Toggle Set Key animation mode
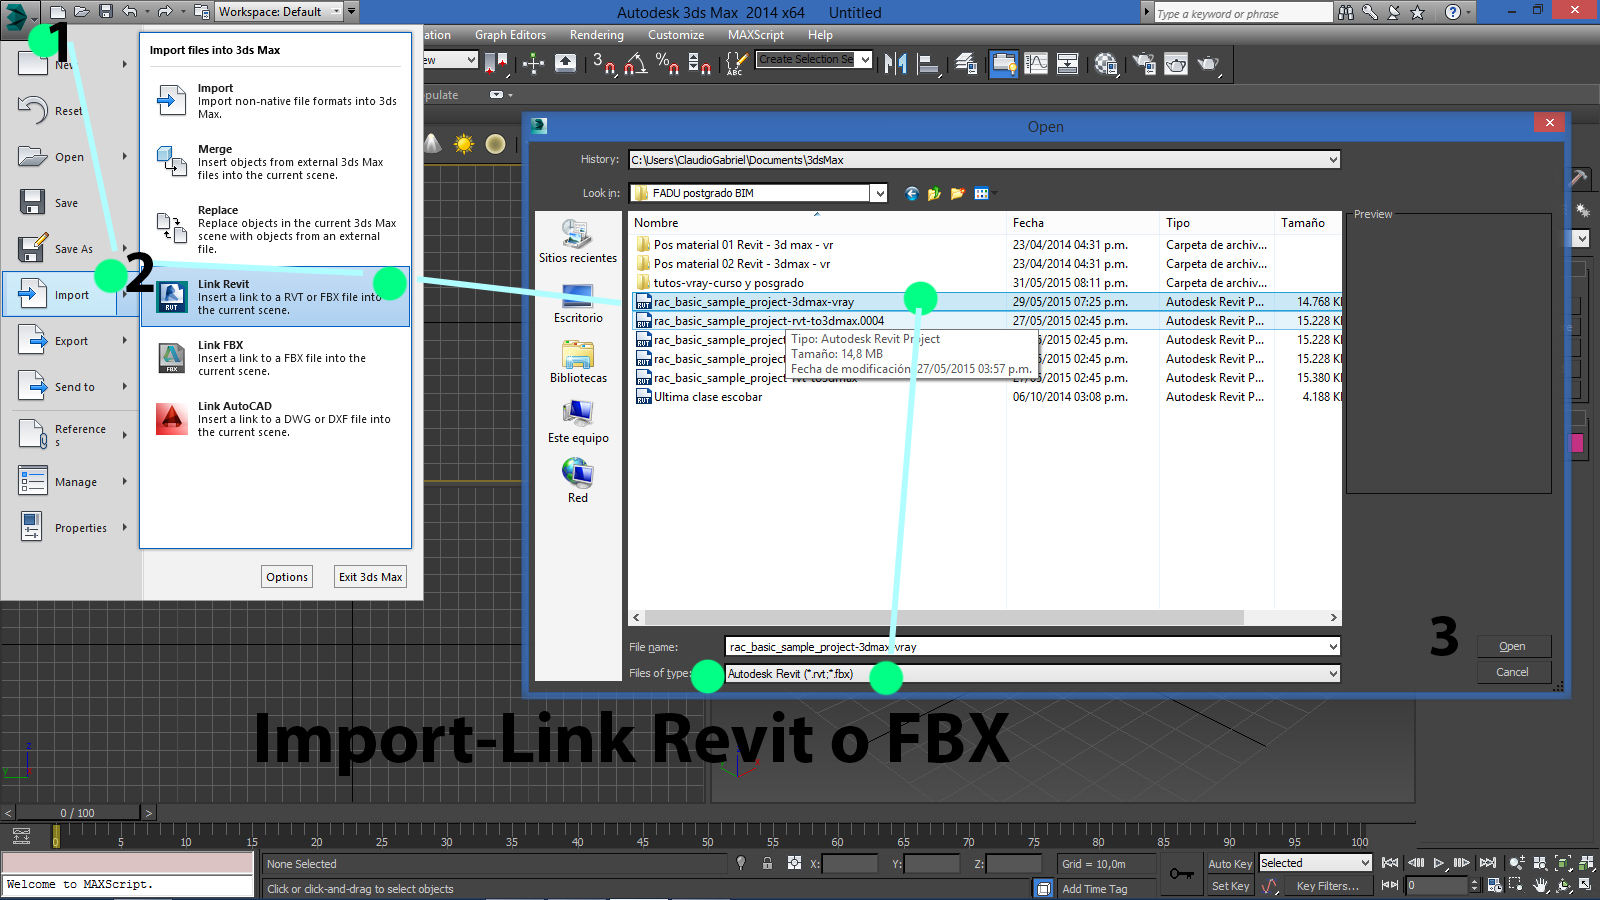Viewport: 1600px width, 900px height. [x=1230, y=886]
